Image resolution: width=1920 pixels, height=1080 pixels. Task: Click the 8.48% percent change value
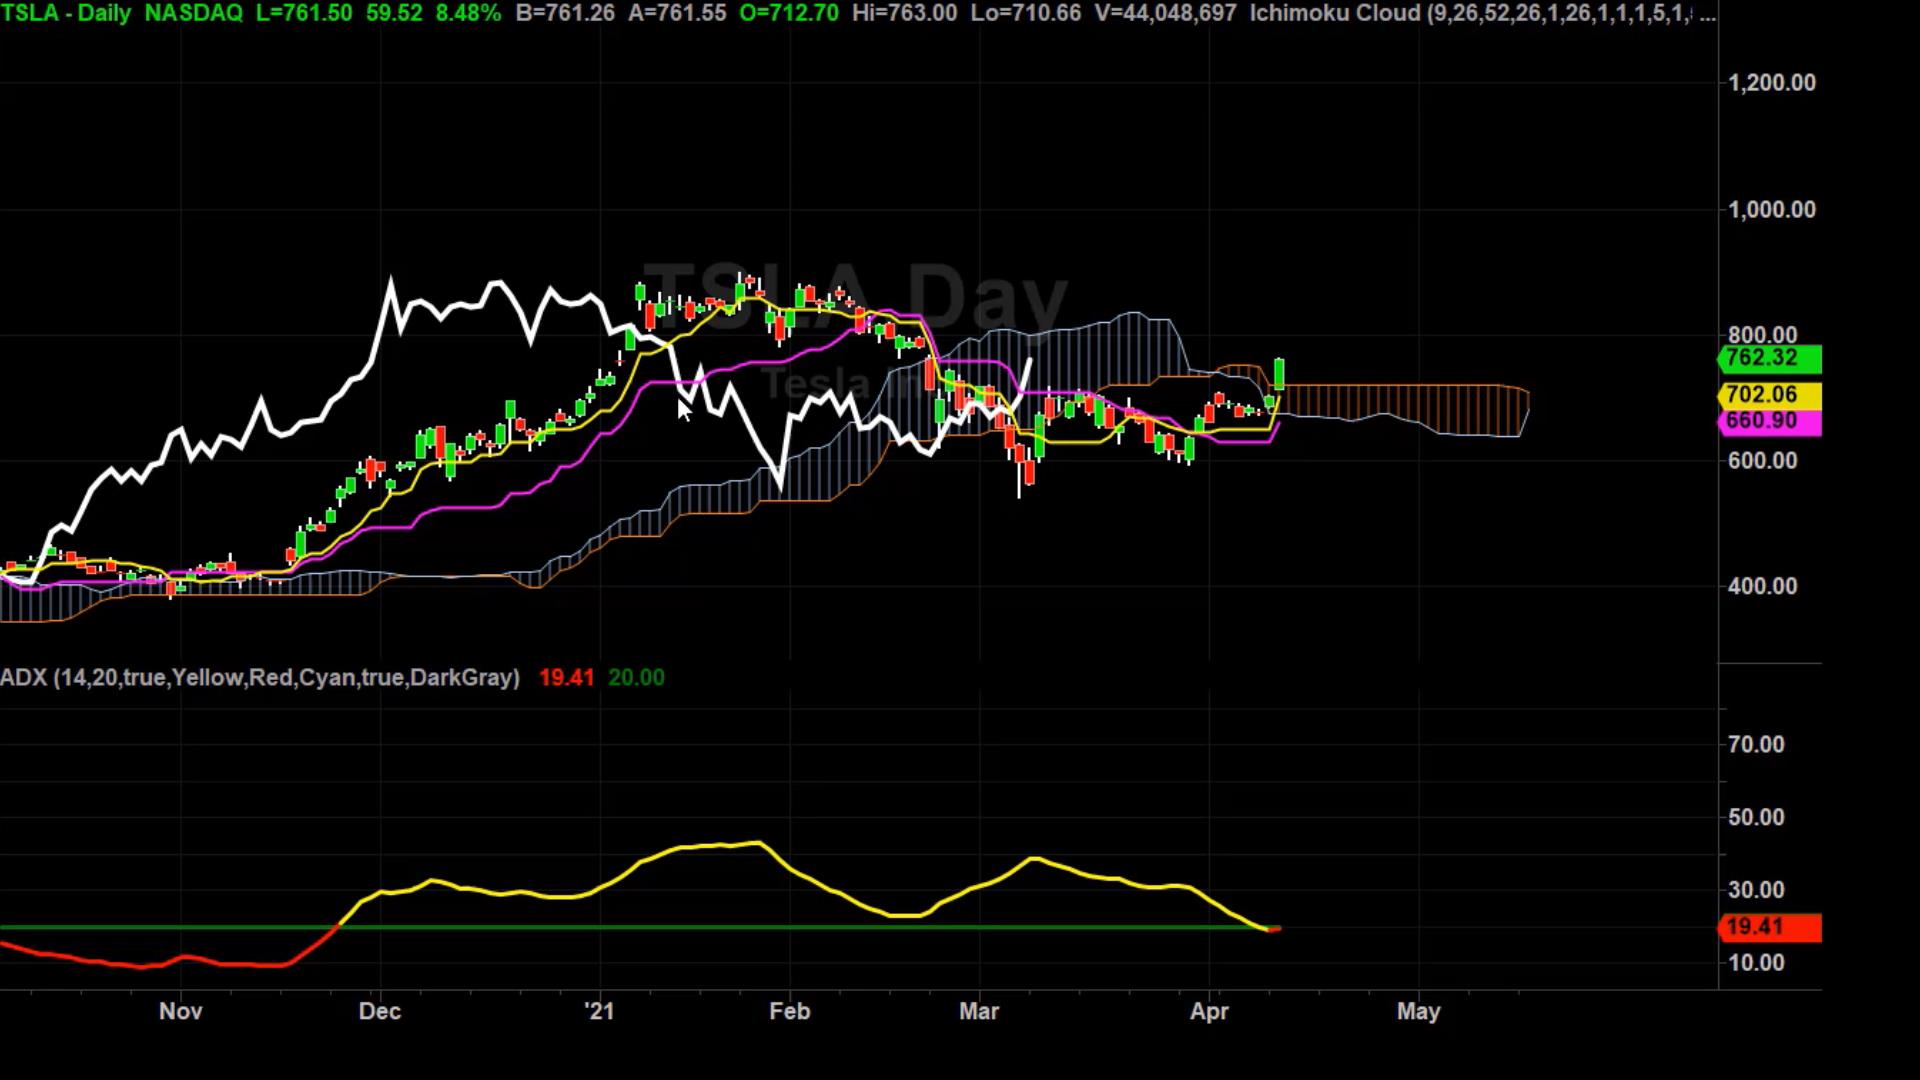point(468,14)
